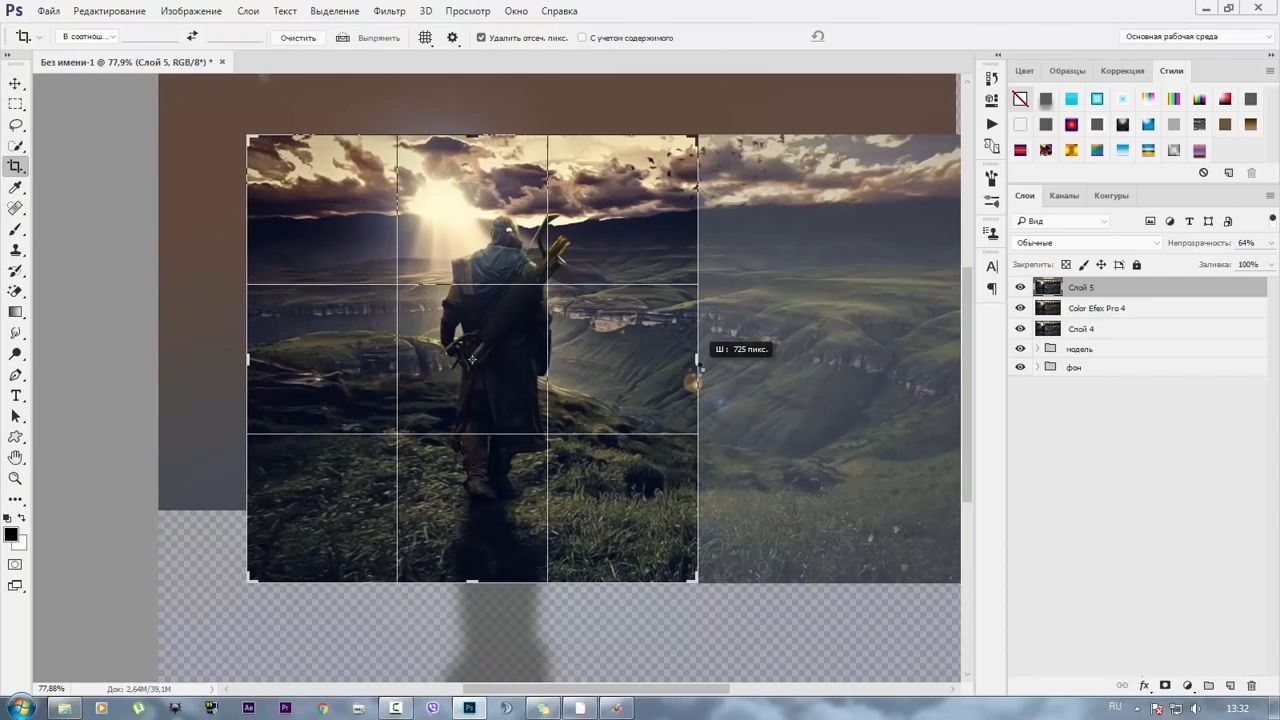Create a new layer group

pos(1209,686)
